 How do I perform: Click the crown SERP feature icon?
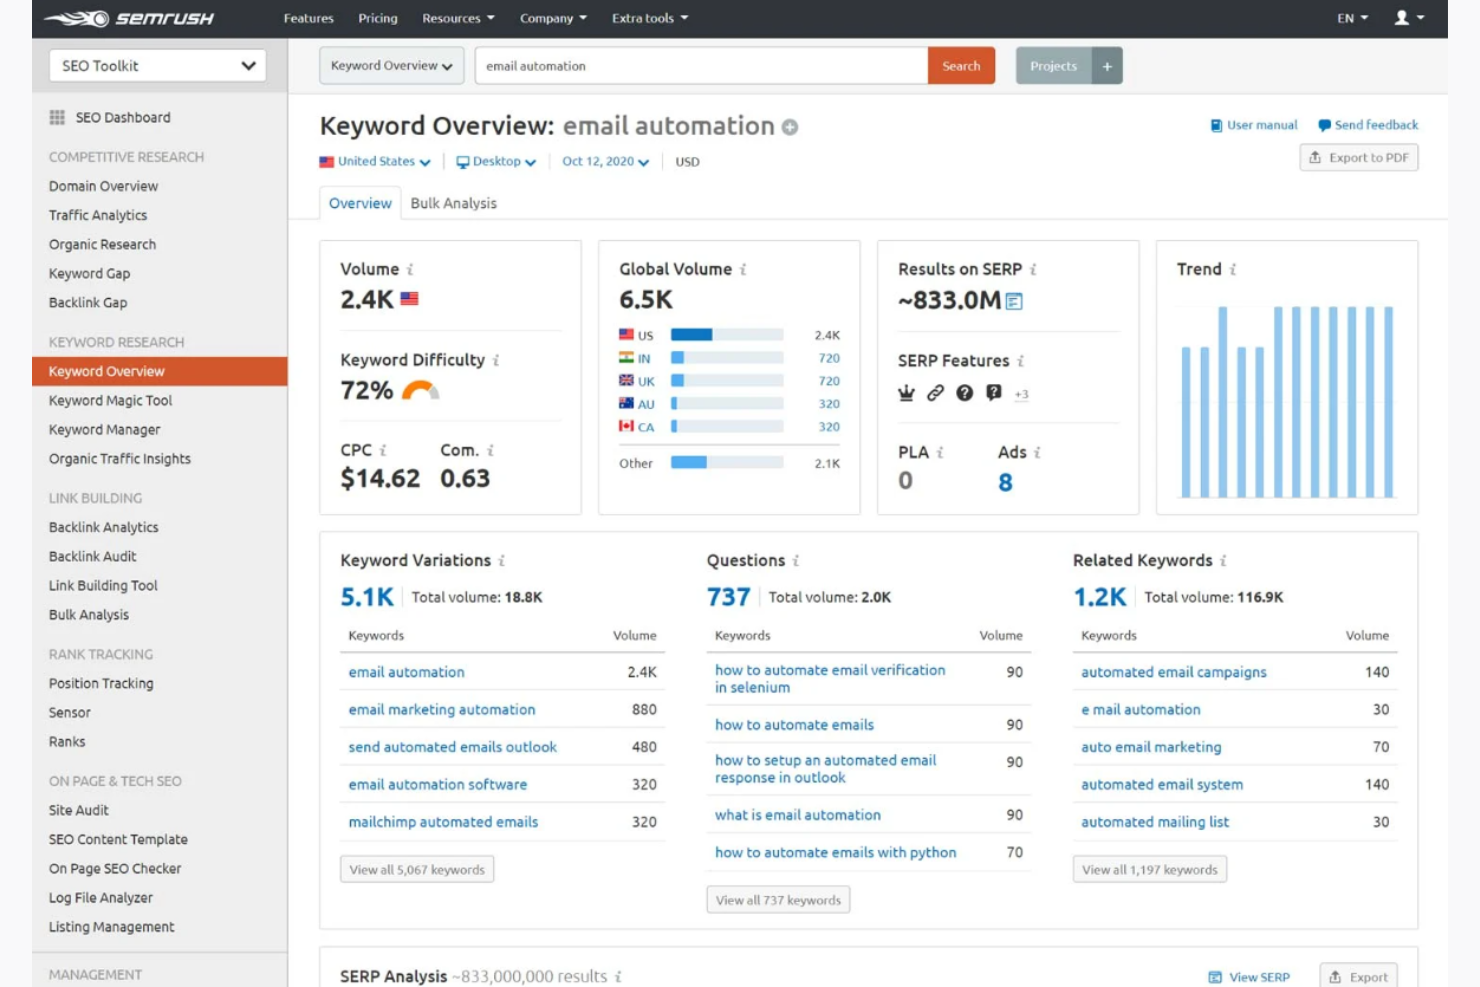906,393
